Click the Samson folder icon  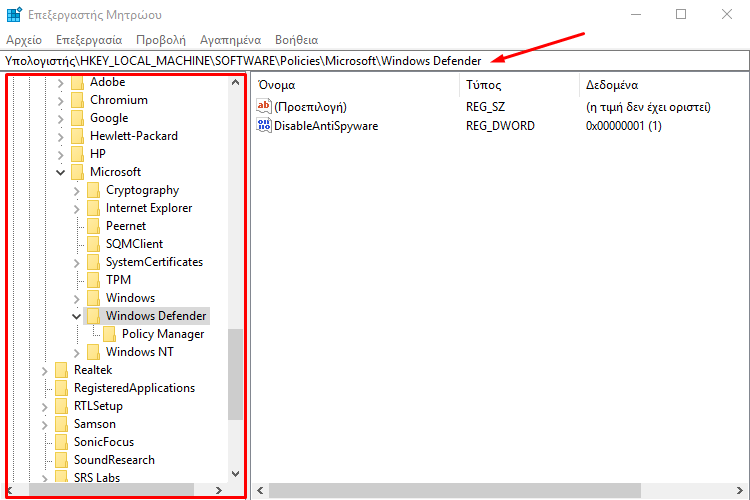pos(61,424)
